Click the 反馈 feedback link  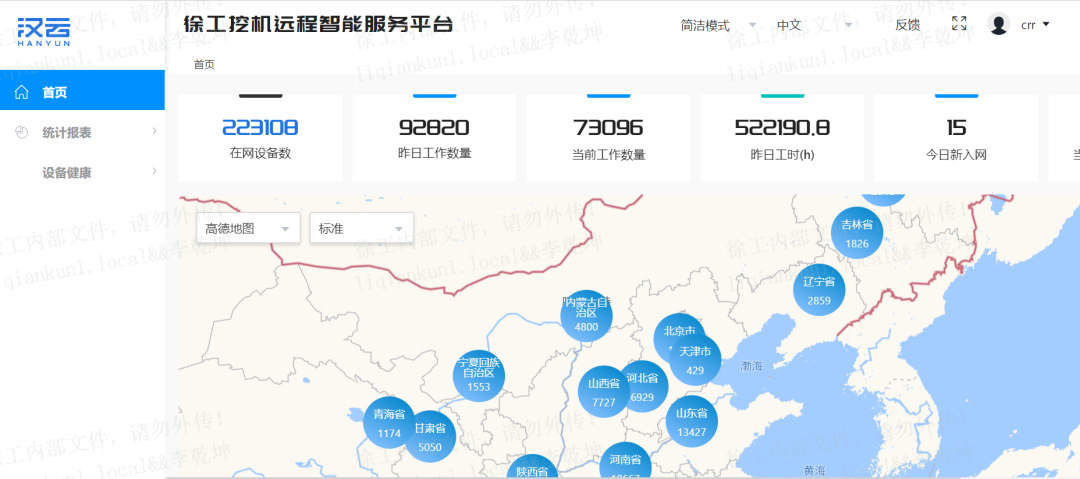click(x=907, y=26)
